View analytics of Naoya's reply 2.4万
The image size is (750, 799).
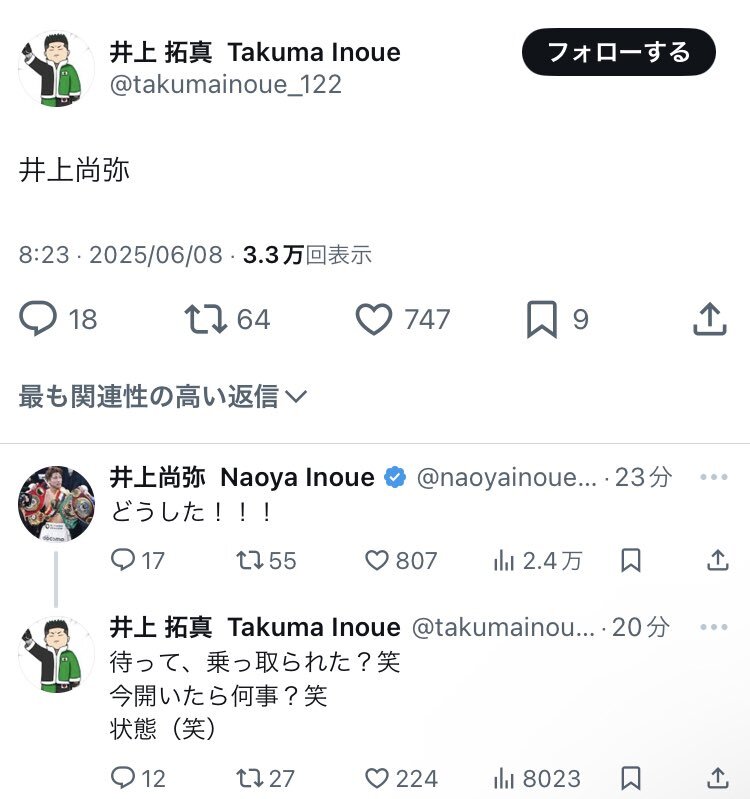[538, 561]
